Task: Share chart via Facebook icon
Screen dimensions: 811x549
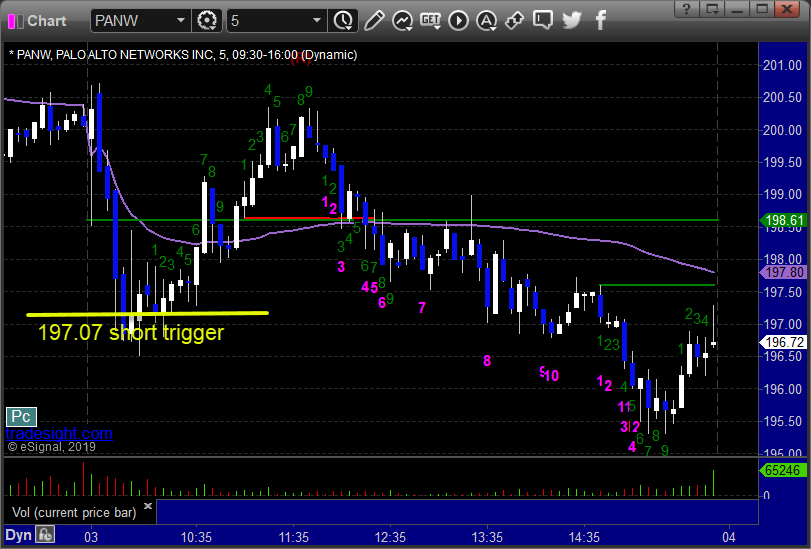Action: pyautogui.click(x=600, y=21)
